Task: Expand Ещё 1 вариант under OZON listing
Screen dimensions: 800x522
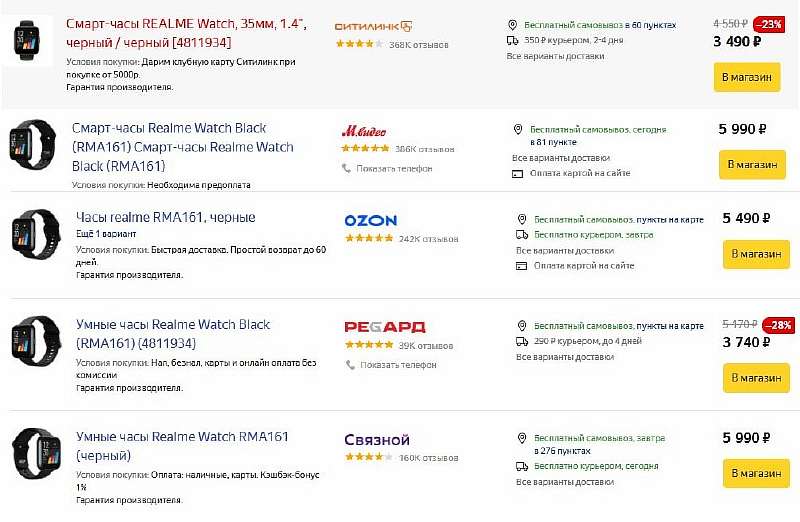Action: point(103,233)
